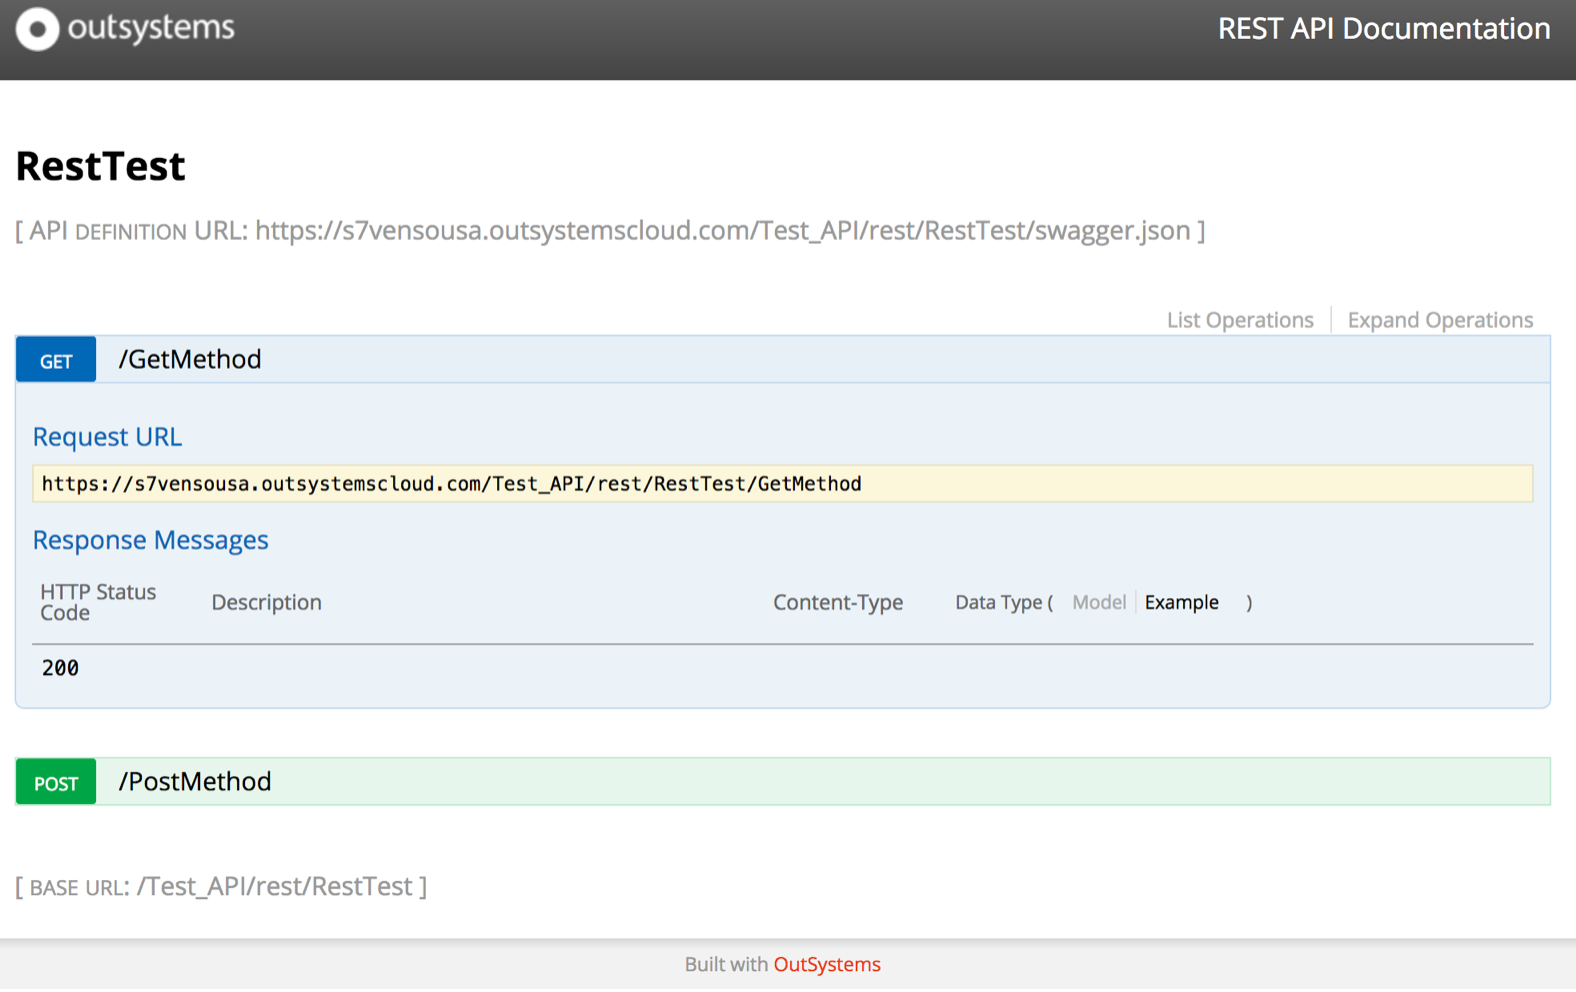Click the blue GET method badge
Viewport: 1576px width, 992px height.
coord(56,360)
